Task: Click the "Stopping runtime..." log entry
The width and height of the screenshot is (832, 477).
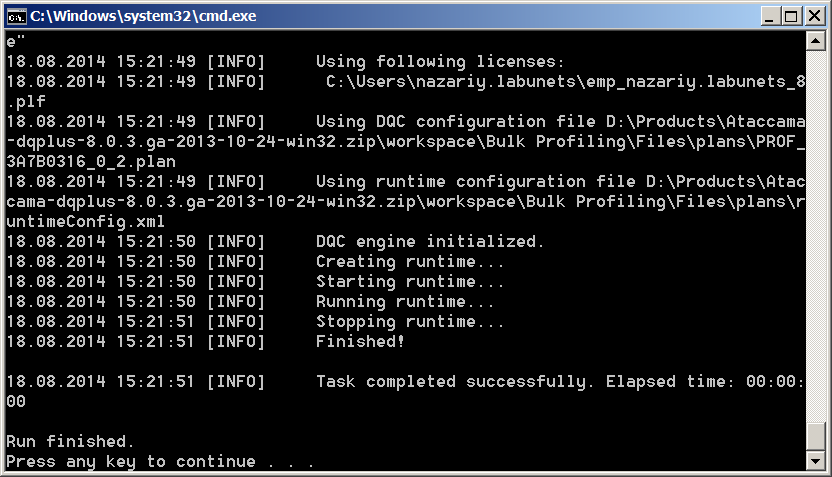Action: point(410,321)
